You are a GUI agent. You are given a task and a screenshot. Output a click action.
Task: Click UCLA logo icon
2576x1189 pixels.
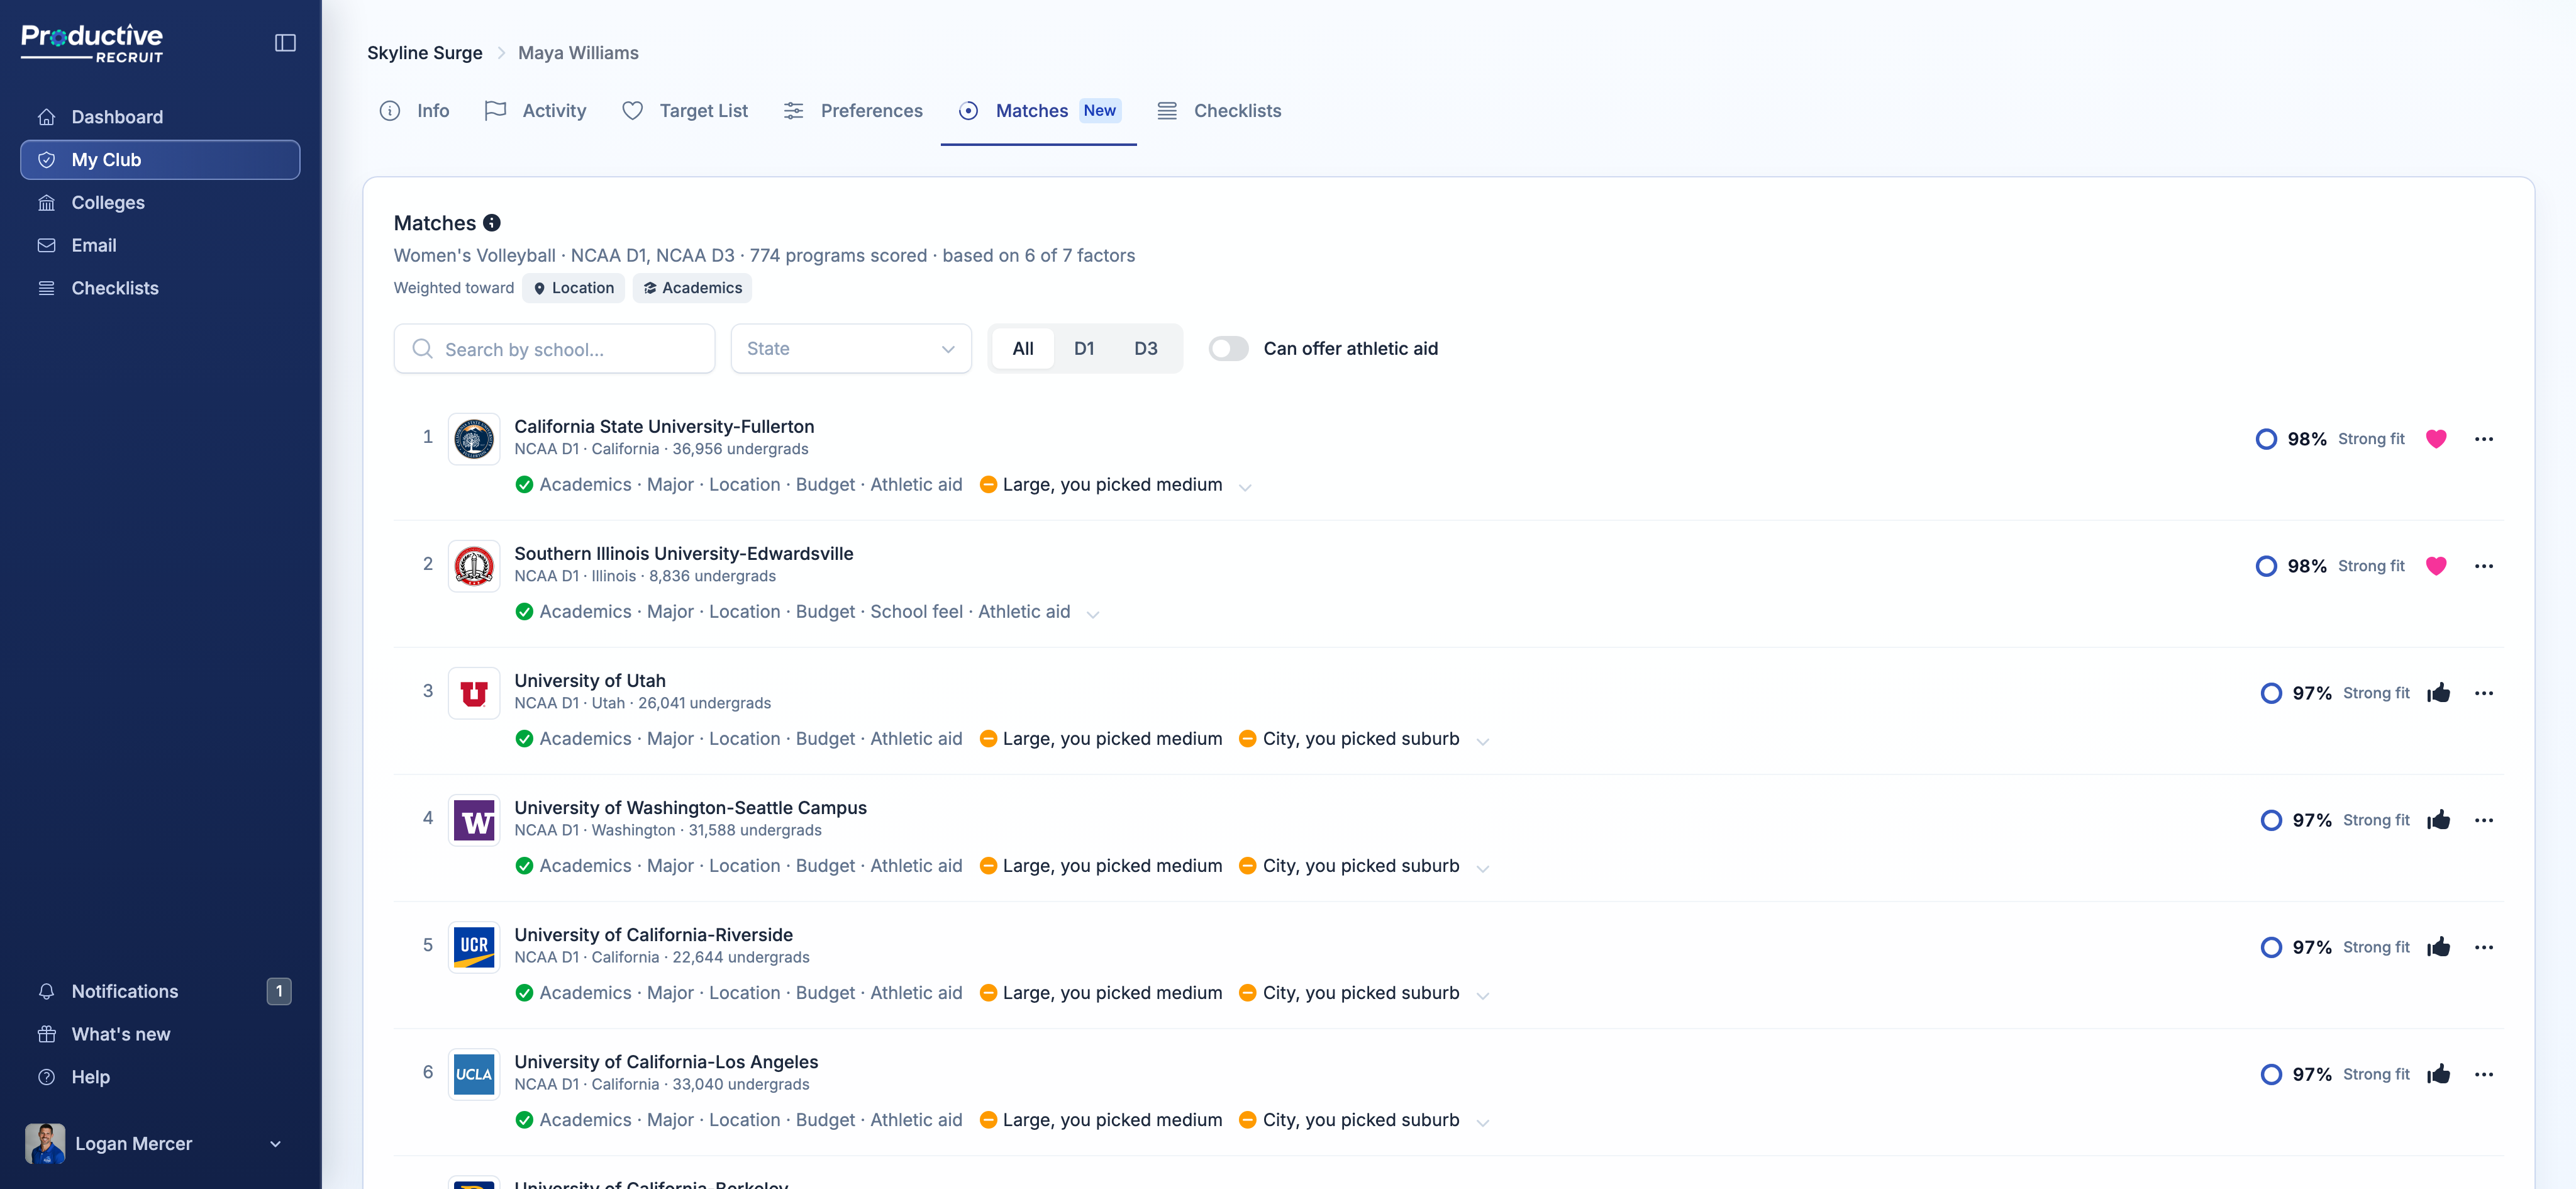pos(474,1074)
